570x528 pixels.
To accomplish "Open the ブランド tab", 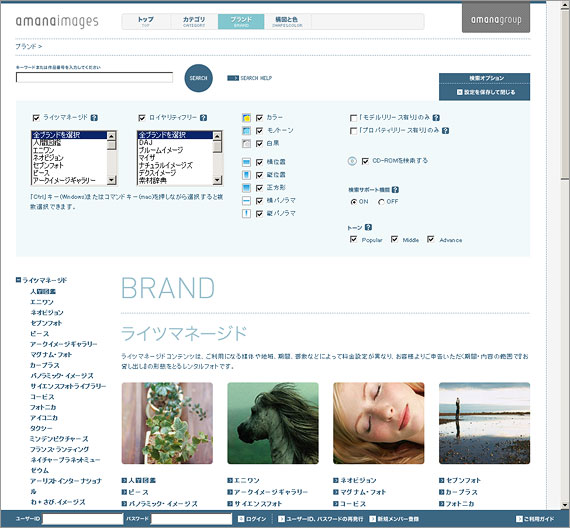I will 241,21.
